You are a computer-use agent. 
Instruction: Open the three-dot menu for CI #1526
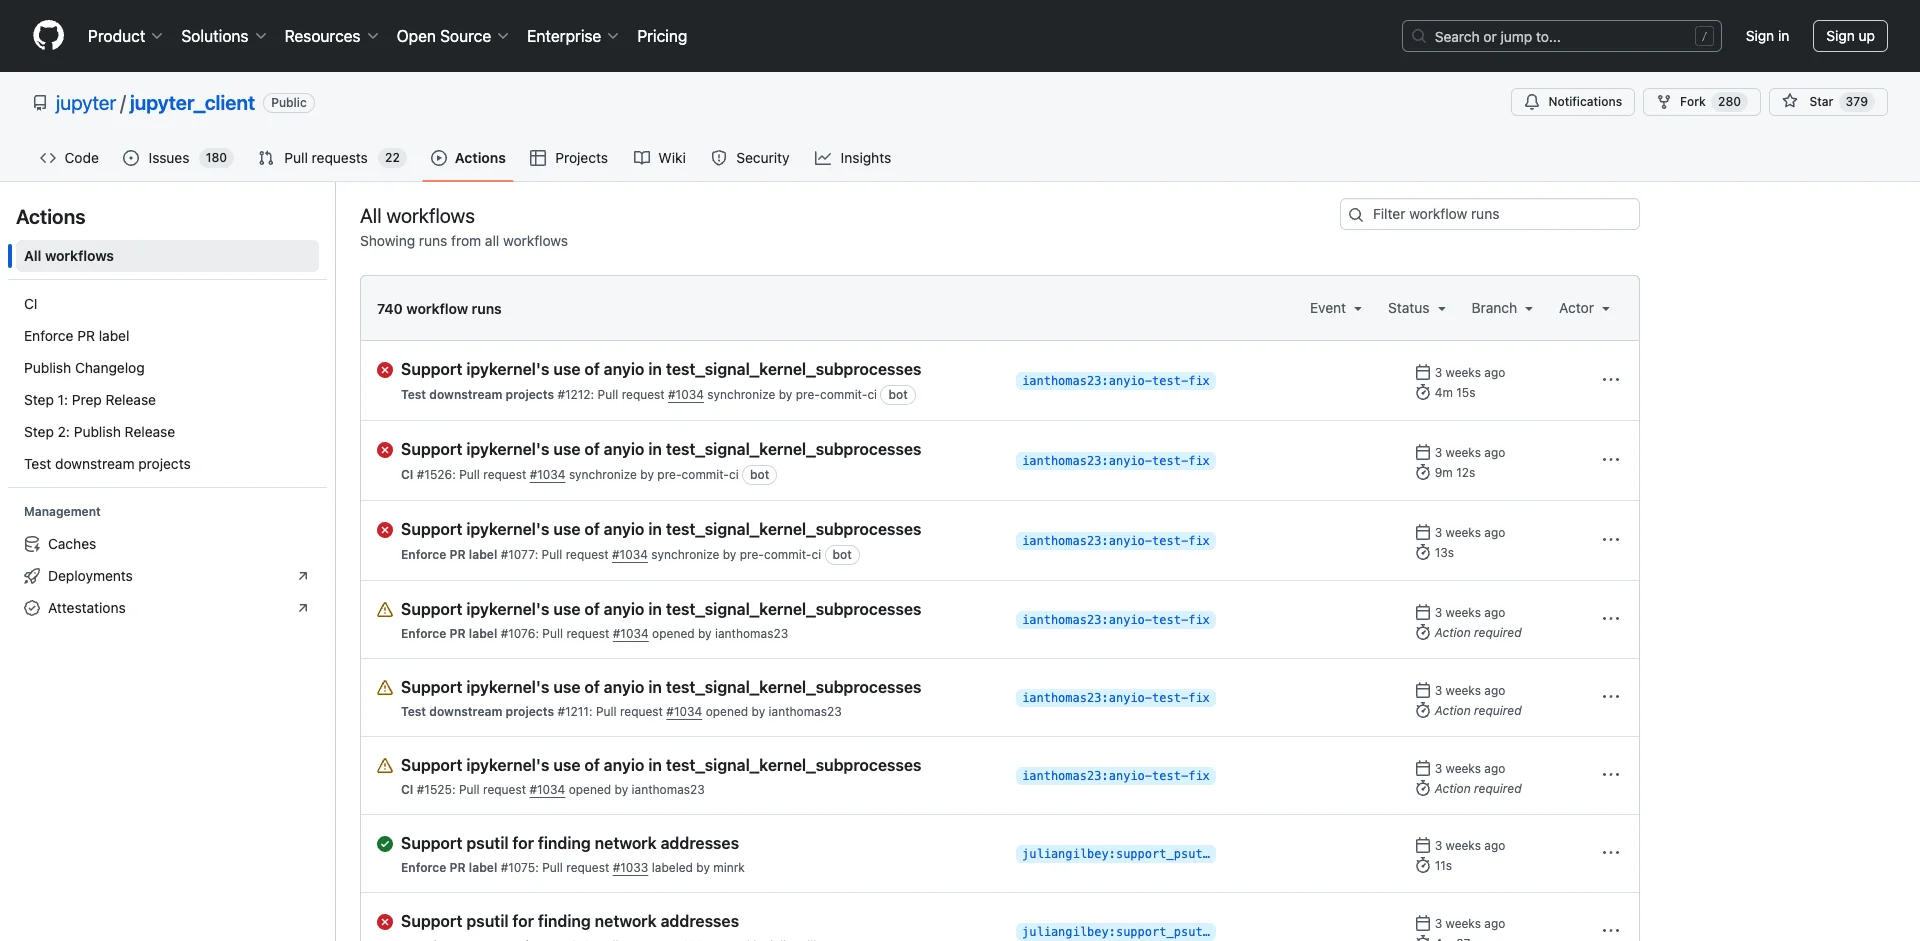coord(1611,460)
